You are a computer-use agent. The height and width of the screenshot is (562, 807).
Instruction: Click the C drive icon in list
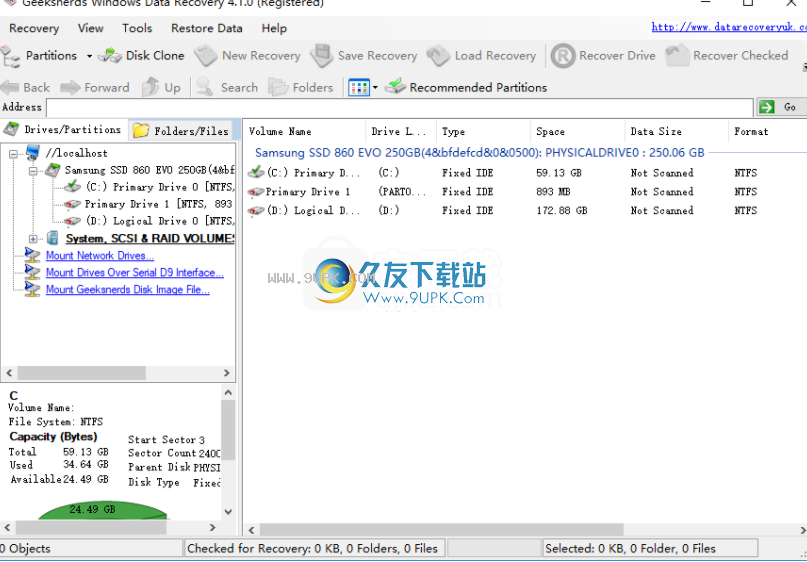pos(256,172)
